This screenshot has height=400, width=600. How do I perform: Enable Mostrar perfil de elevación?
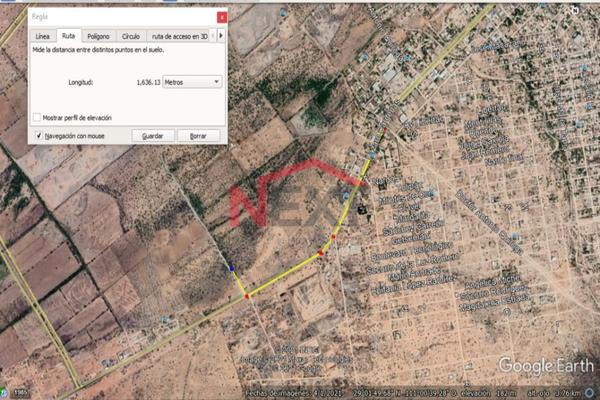[x=37, y=117]
